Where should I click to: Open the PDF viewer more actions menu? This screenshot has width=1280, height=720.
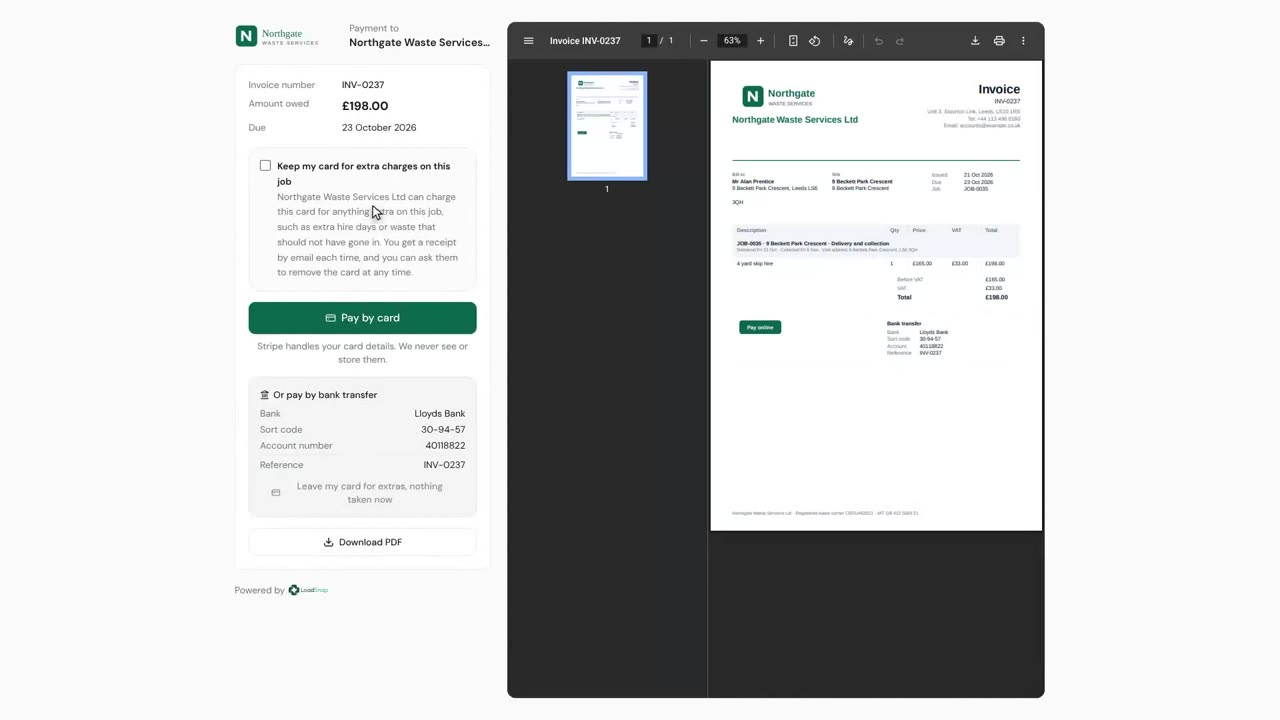click(1023, 41)
